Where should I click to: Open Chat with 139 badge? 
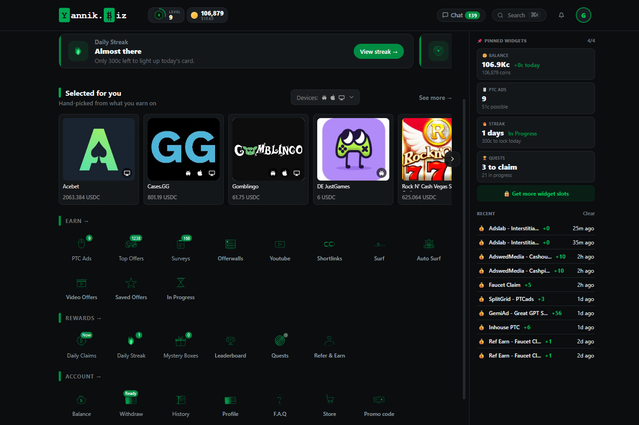click(x=461, y=15)
